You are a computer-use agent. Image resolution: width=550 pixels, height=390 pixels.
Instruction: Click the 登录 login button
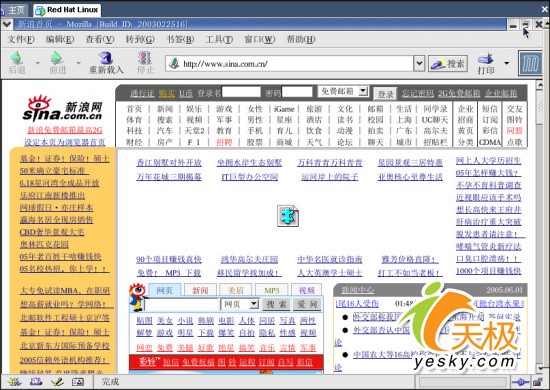point(385,94)
